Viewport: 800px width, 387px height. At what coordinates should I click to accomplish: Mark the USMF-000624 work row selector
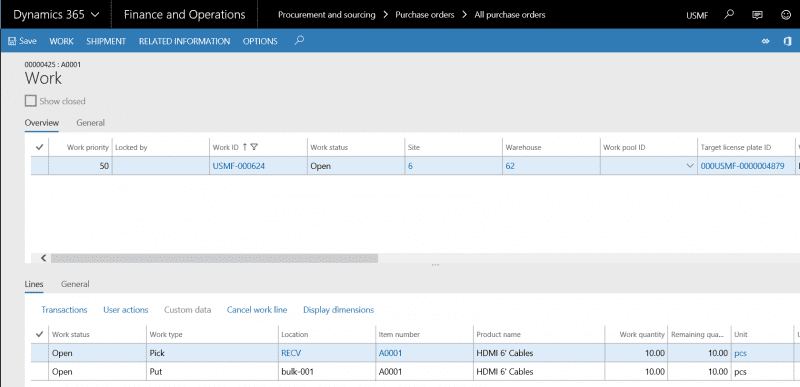39,166
